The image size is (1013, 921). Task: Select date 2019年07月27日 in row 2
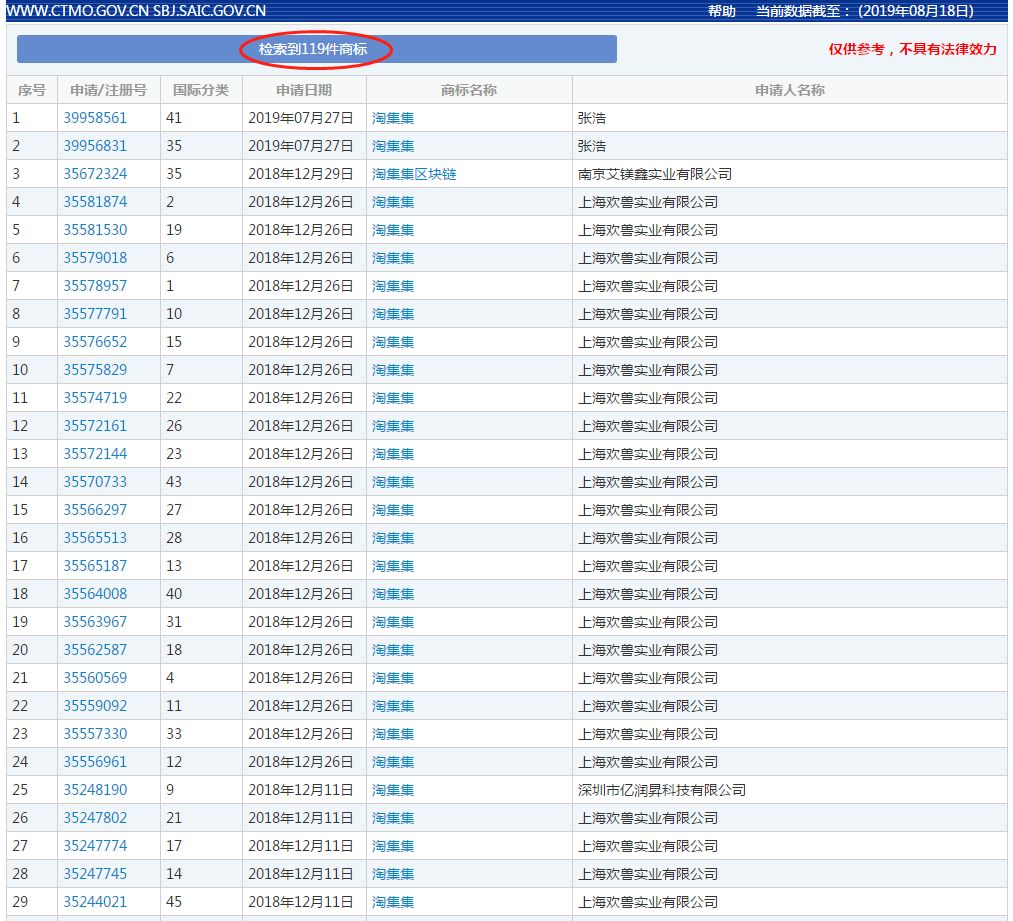click(x=300, y=146)
